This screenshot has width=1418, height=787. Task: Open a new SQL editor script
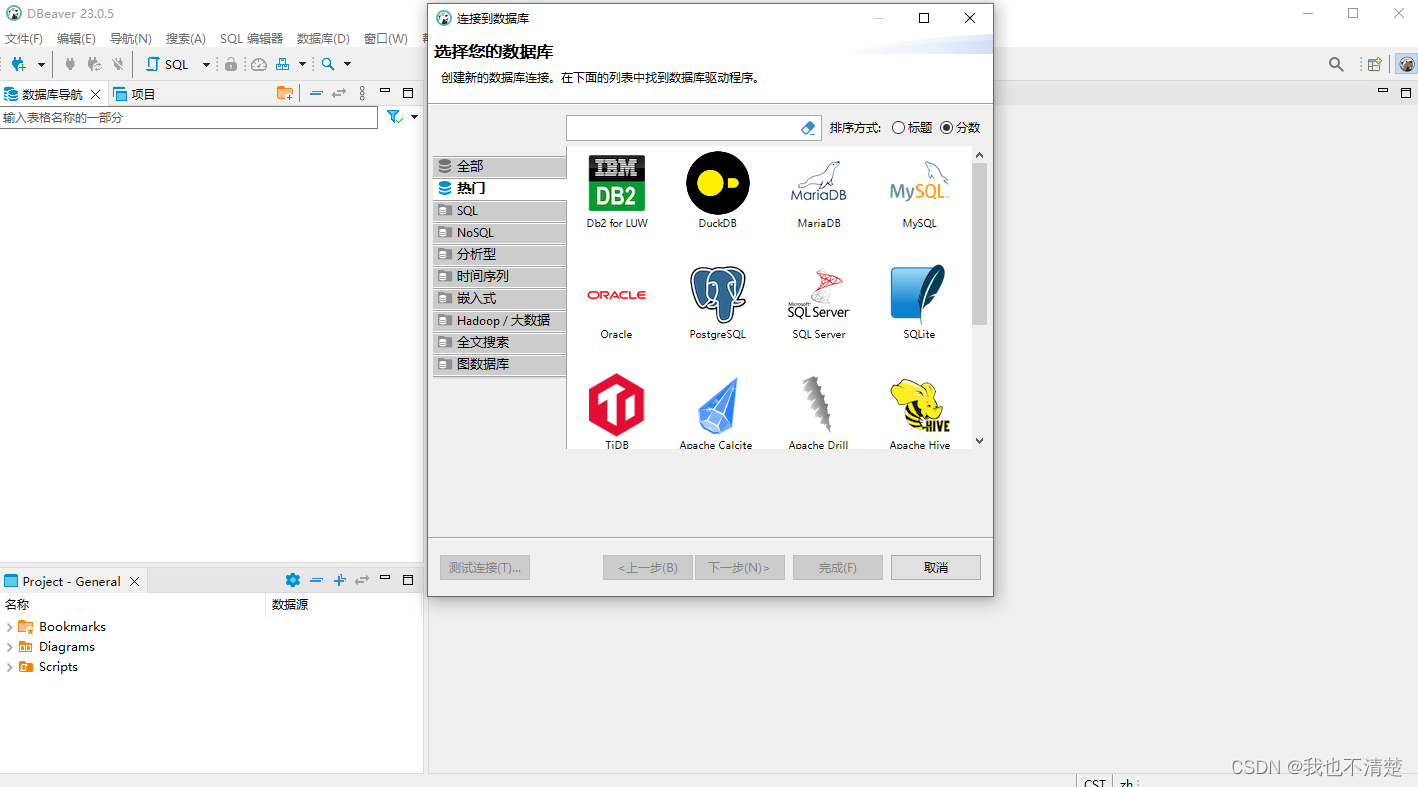coord(170,64)
